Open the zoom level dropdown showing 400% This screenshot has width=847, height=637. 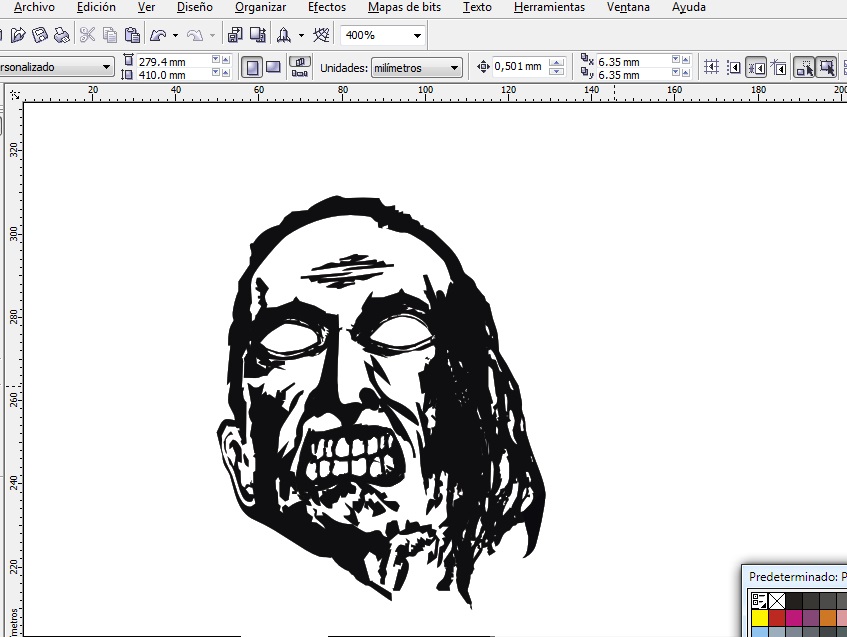click(416, 35)
